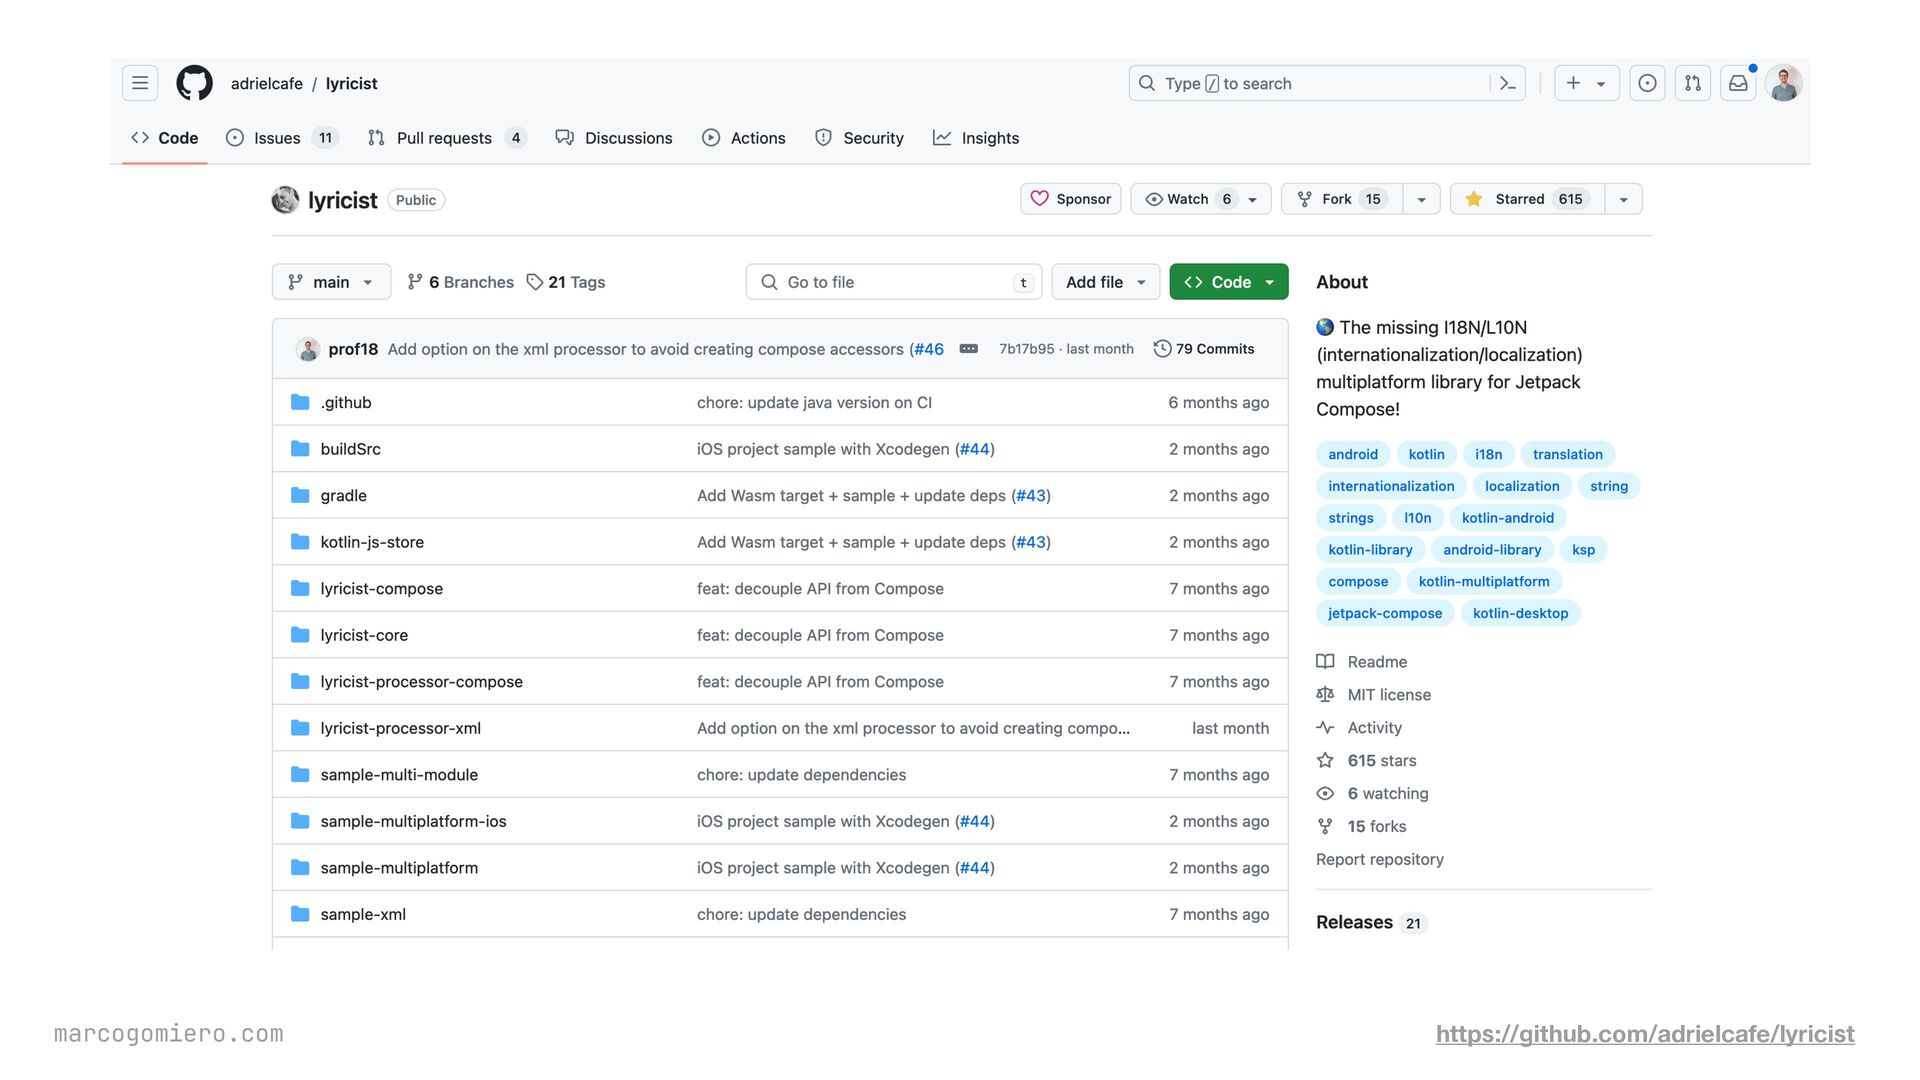Click the Activity pulse icon
This screenshot has height=1080, width=1920.
pos(1325,727)
